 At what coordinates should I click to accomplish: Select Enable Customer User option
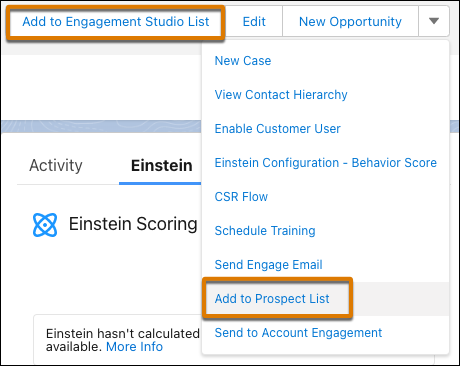pyautogui.click(x=278, y=129)
